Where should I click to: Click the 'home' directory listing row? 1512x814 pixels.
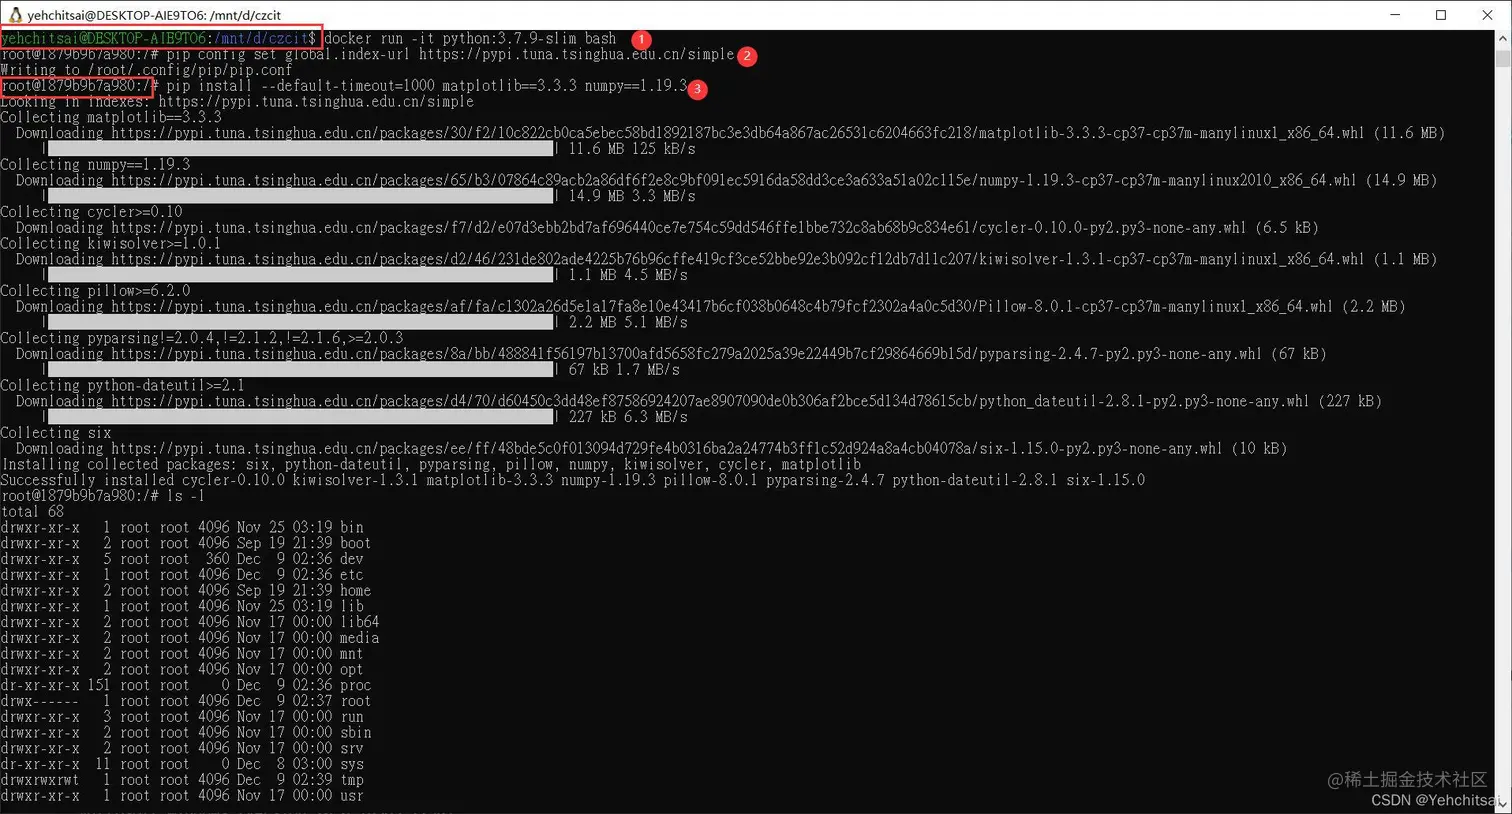point(186,591)
